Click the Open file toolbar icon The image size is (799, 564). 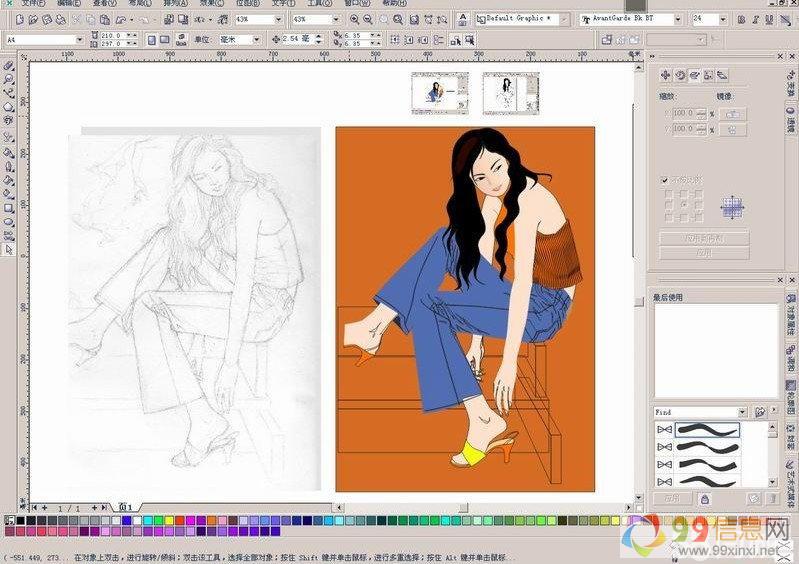33,19
